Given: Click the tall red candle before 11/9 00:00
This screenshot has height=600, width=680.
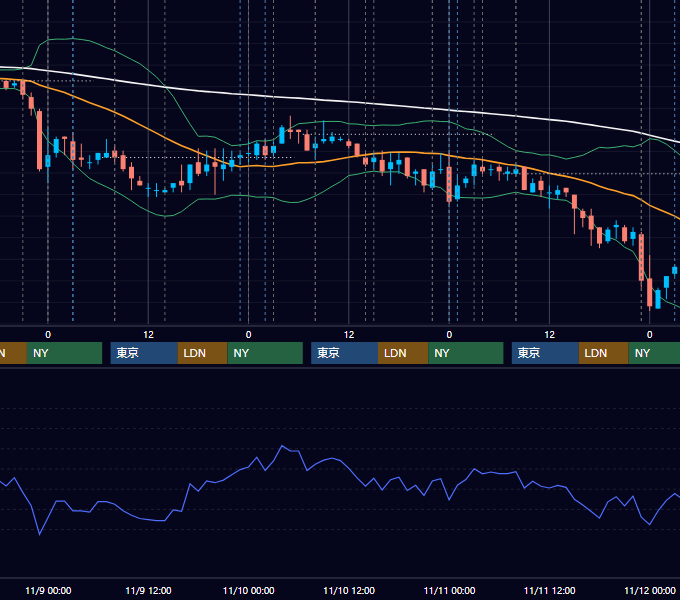Looking at the screenshot, I should (39, 140).
